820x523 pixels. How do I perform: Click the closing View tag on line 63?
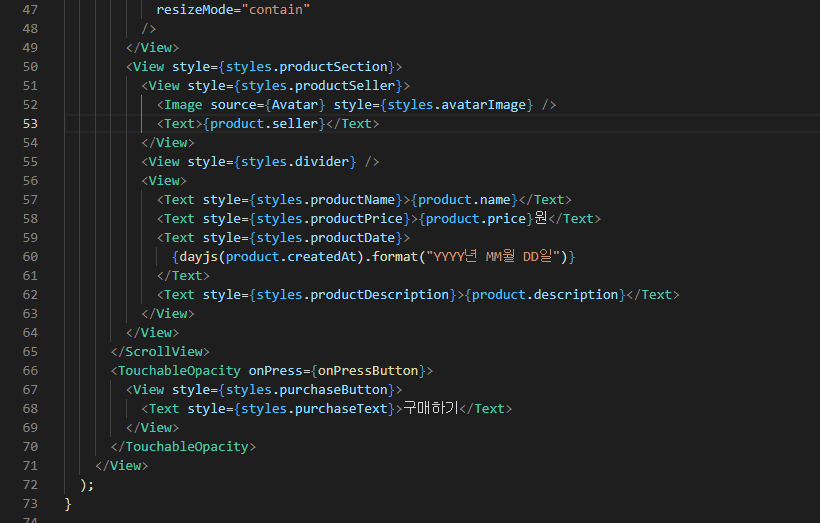click(x=167, y=314)
